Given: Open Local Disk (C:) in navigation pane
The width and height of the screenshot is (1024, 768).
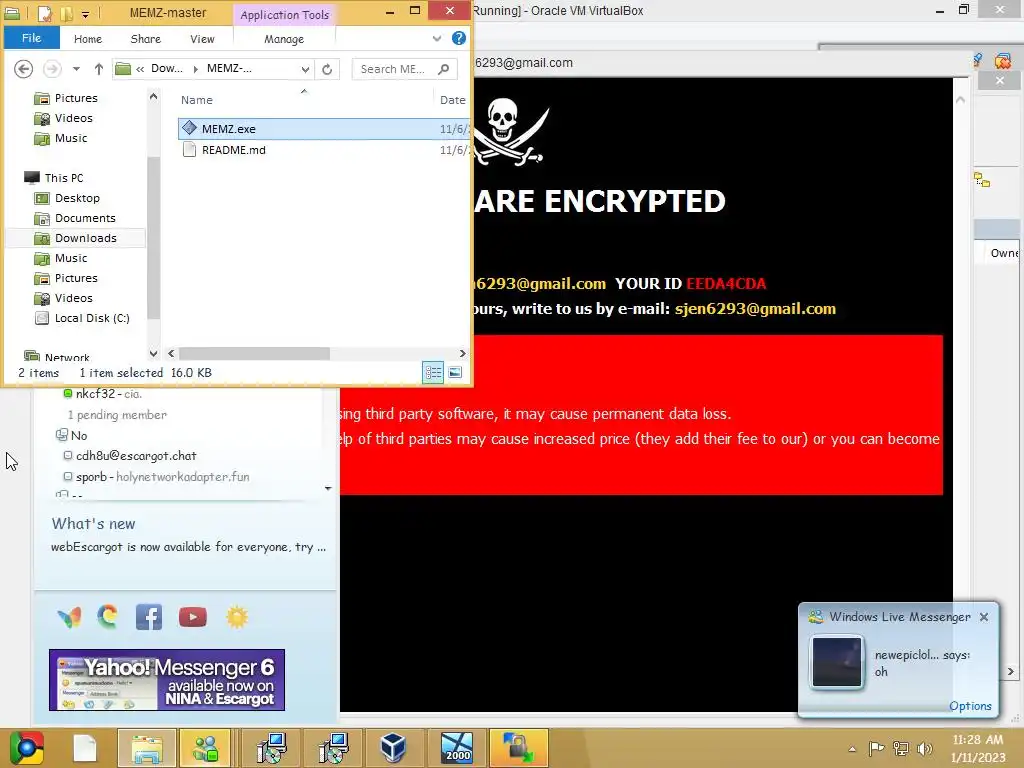Looking at the screenshot, I should click(92, 318).
